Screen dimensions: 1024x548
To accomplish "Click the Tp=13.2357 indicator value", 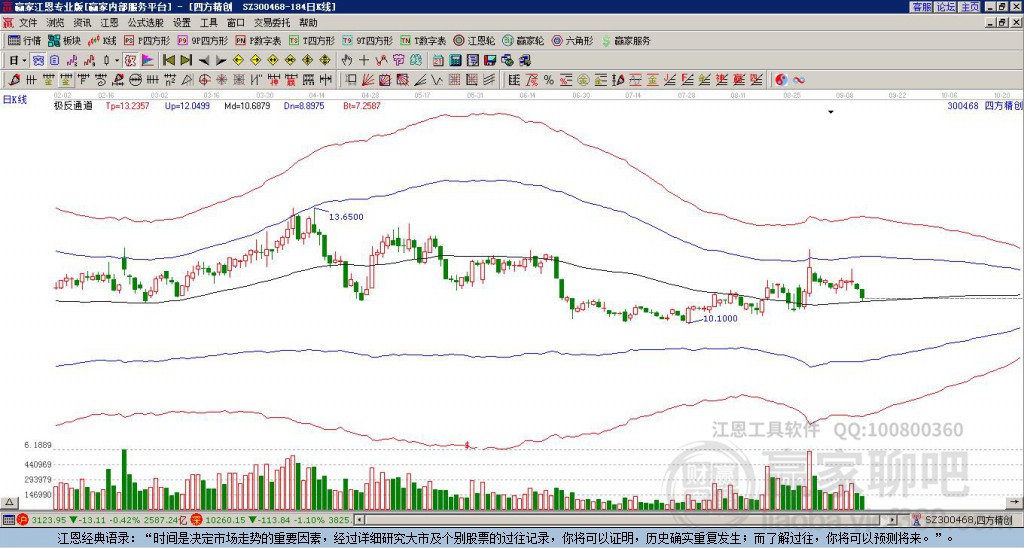I will coord(127,105).
